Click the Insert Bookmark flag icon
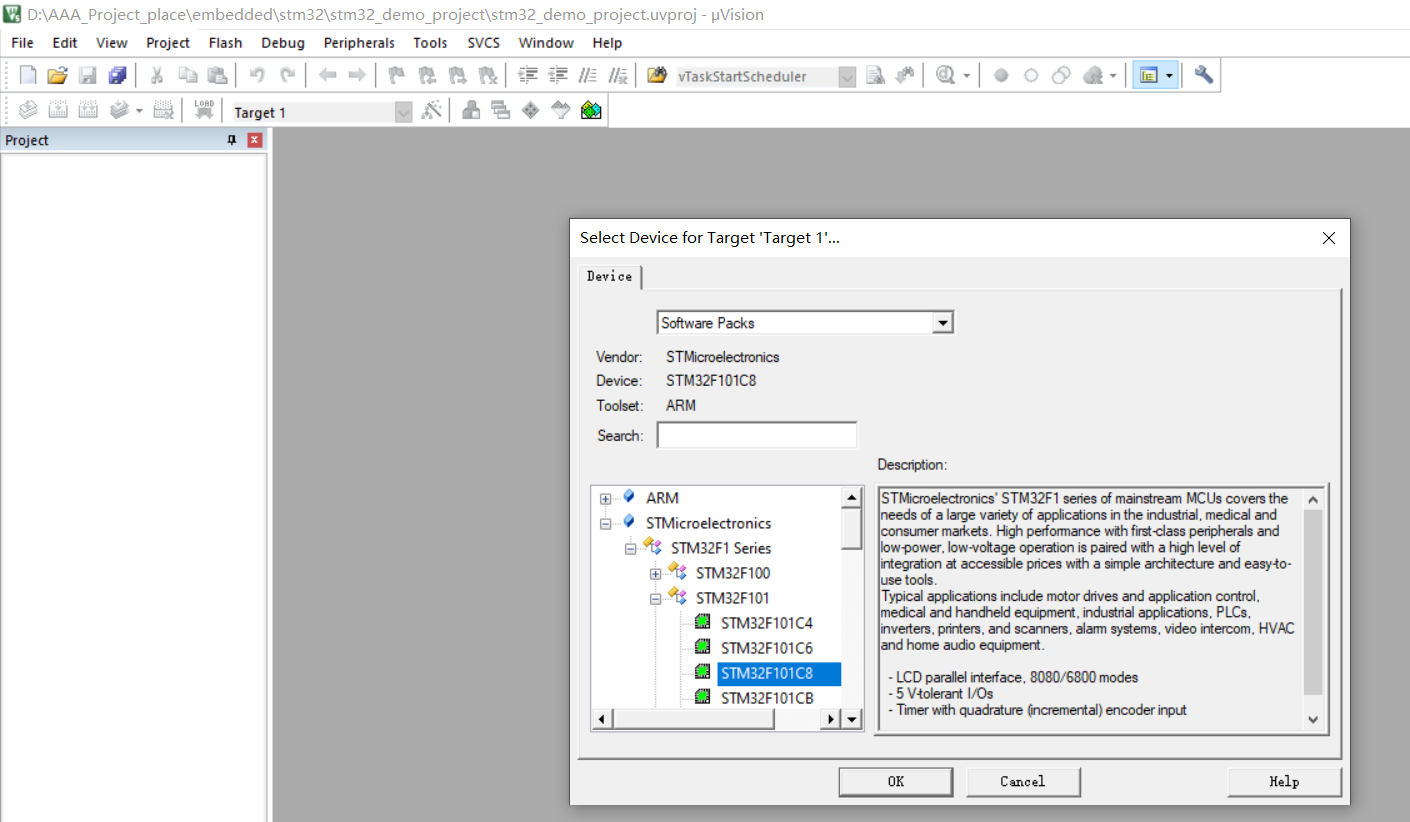Viewport: 1410px width, 822px height. tap(397, 76)
